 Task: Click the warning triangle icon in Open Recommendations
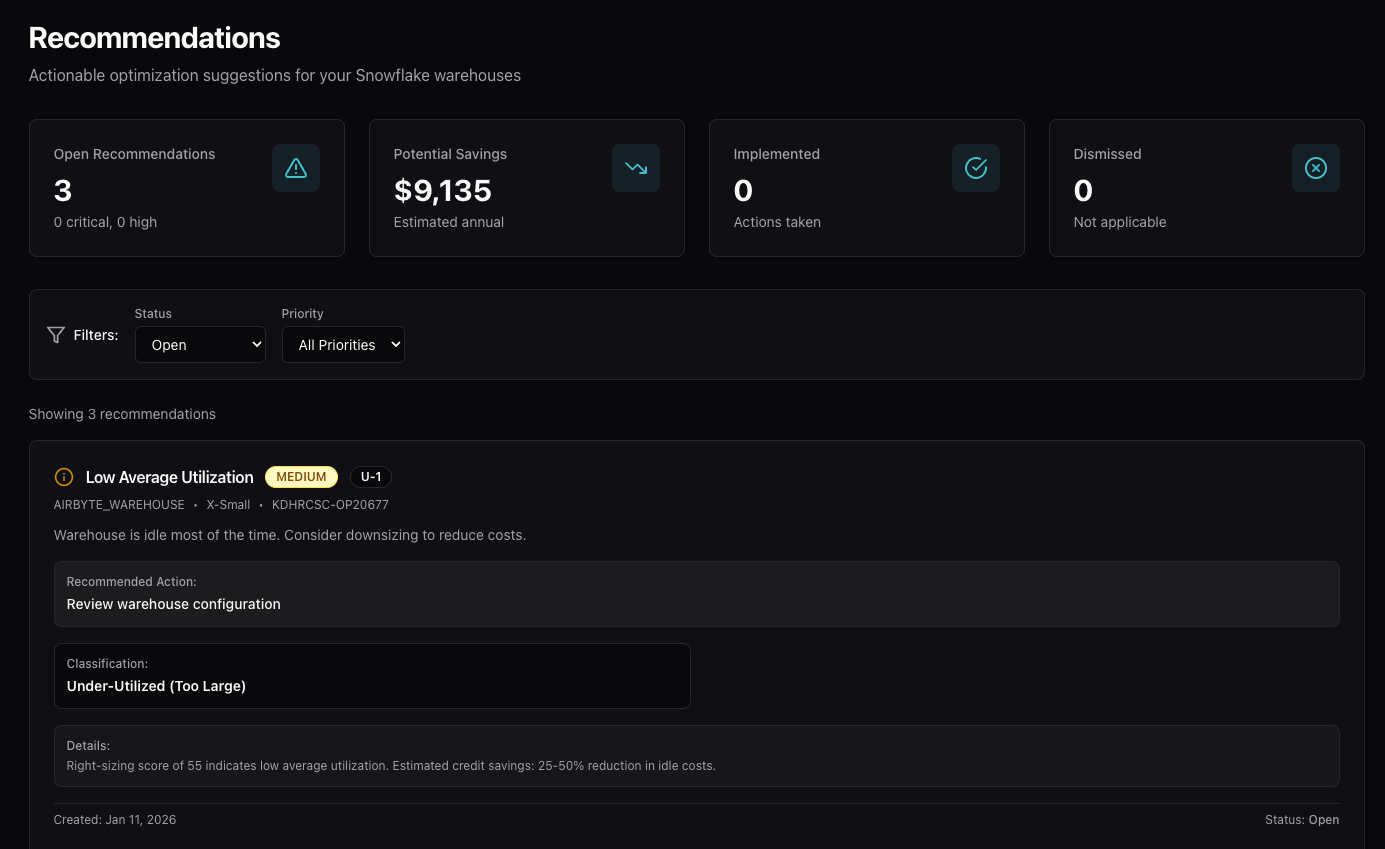[296, 168]
